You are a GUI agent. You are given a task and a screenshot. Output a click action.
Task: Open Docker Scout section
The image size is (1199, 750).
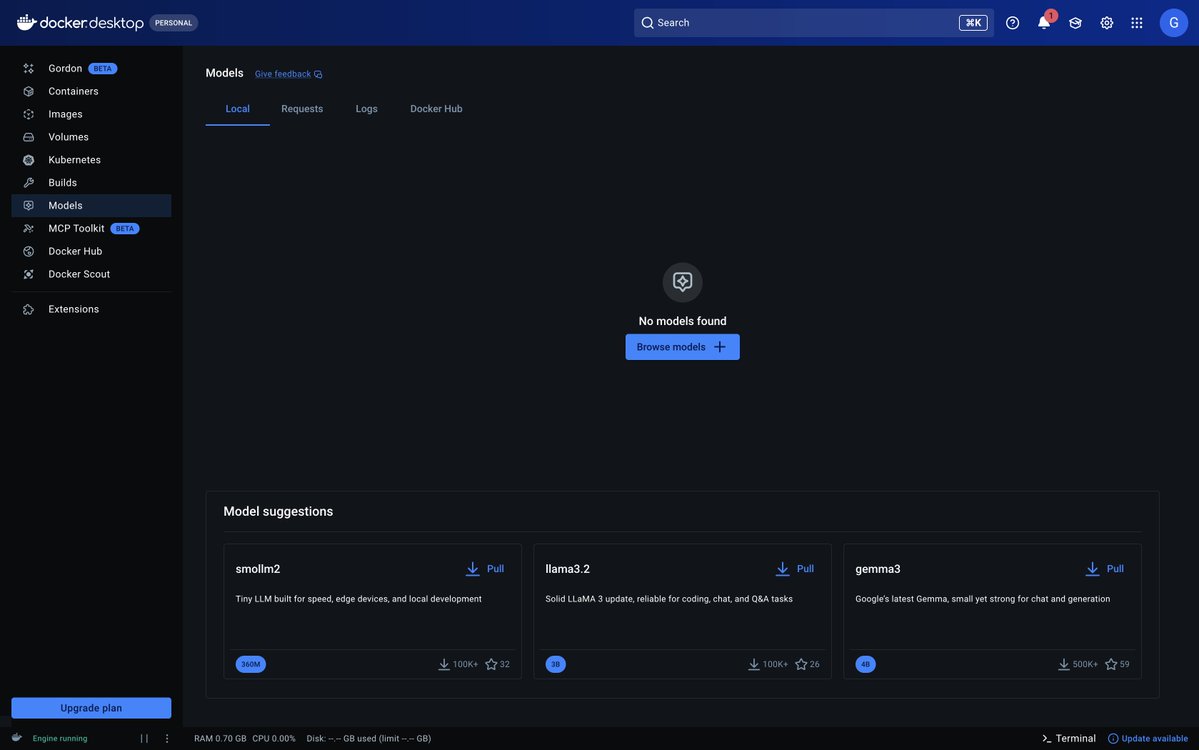[91, 274]
